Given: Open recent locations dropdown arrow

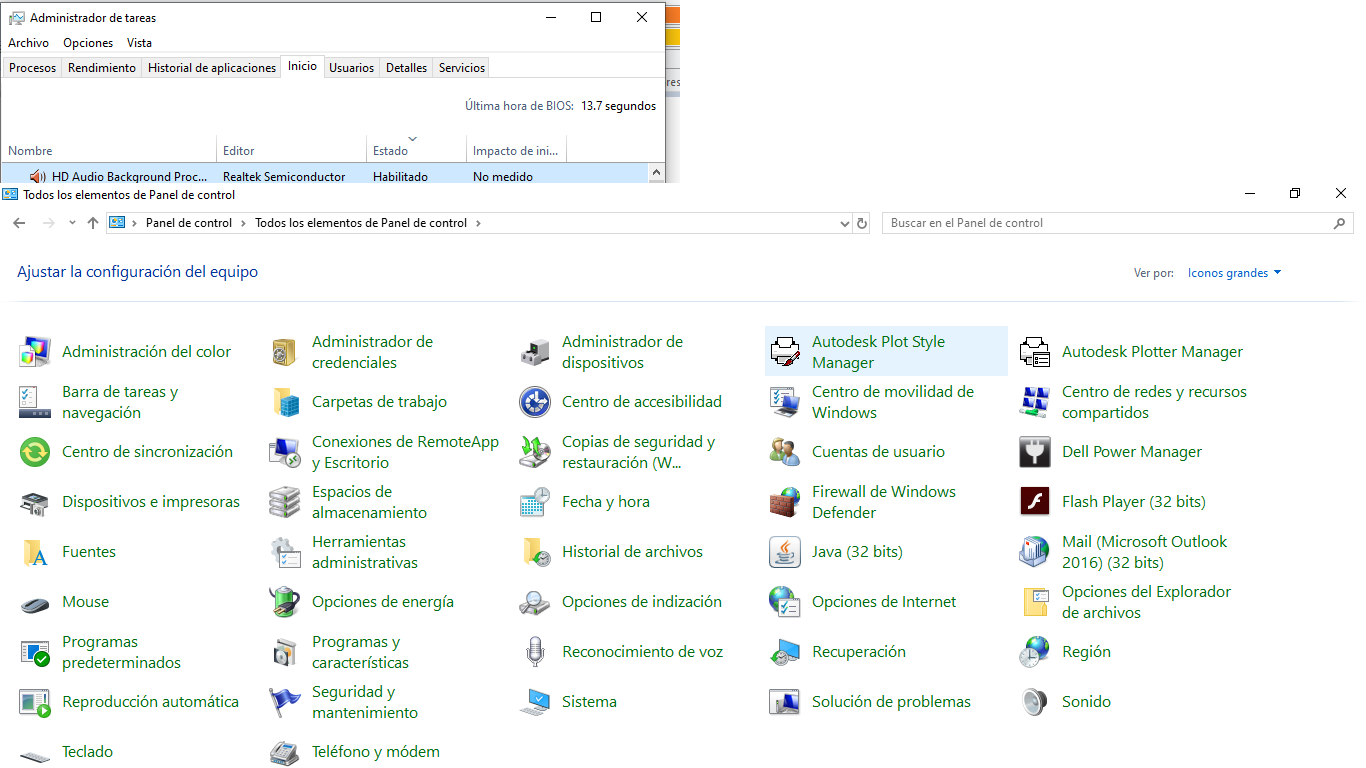Looking at the screenshot, I should (x=72, y=223).
